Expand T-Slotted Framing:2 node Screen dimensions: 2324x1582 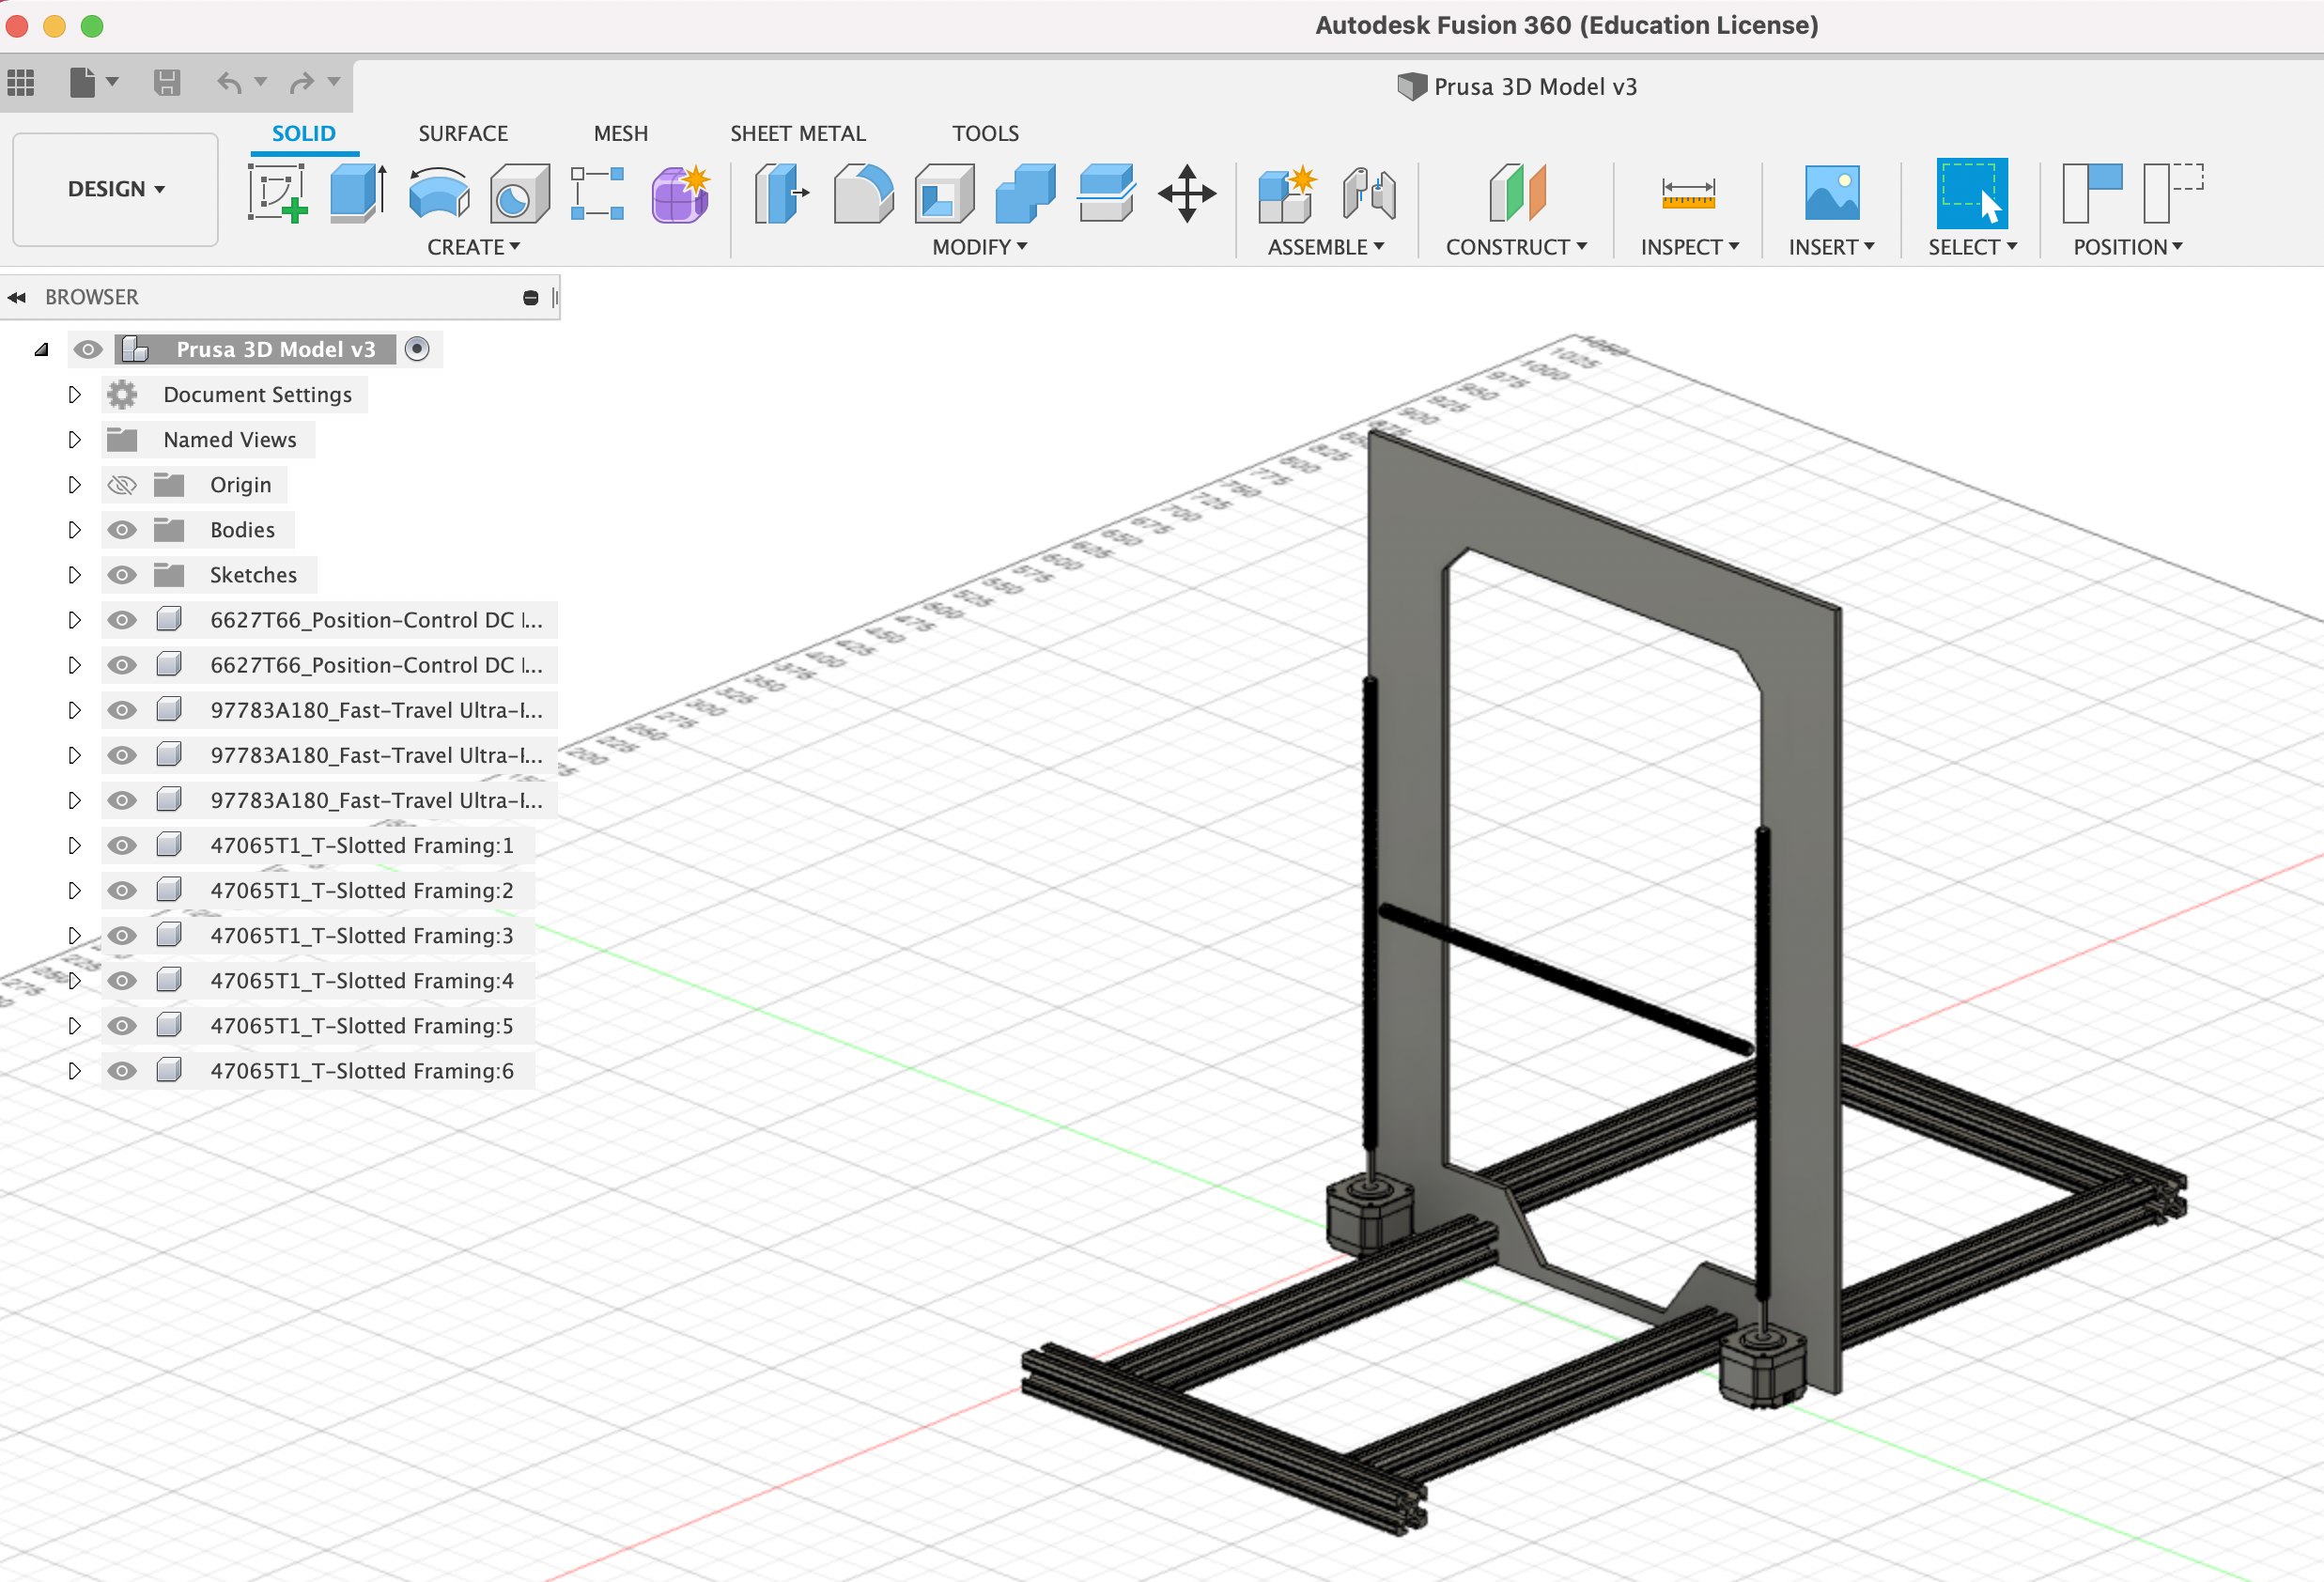74,891
